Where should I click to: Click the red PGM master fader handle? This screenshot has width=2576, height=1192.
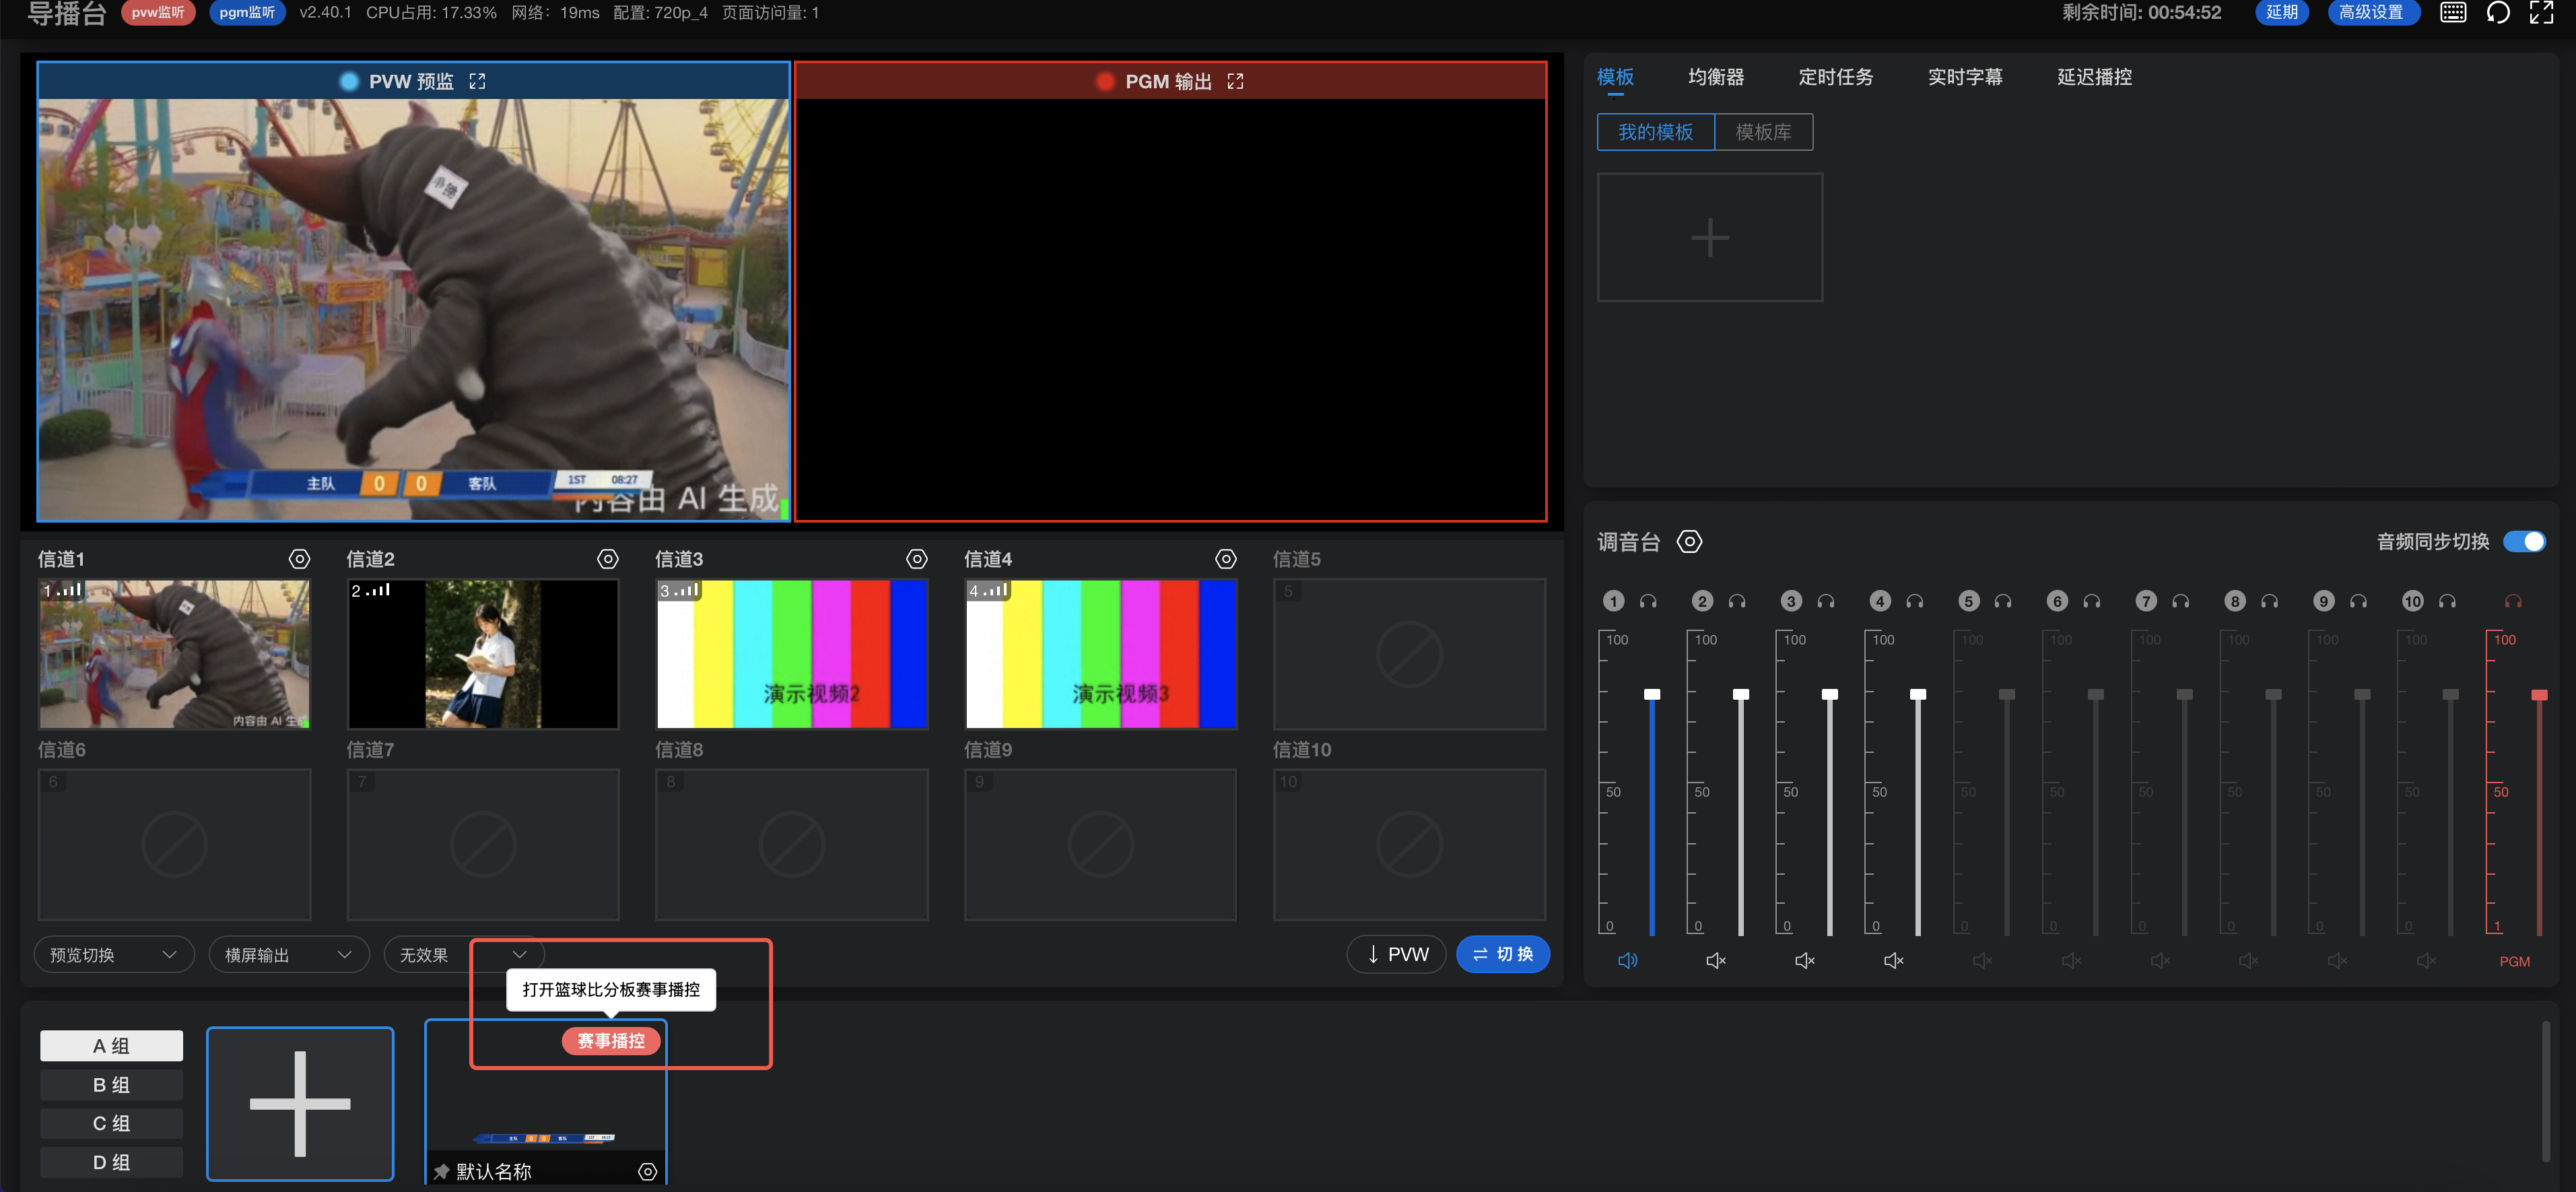click(x=2539, y=694)
